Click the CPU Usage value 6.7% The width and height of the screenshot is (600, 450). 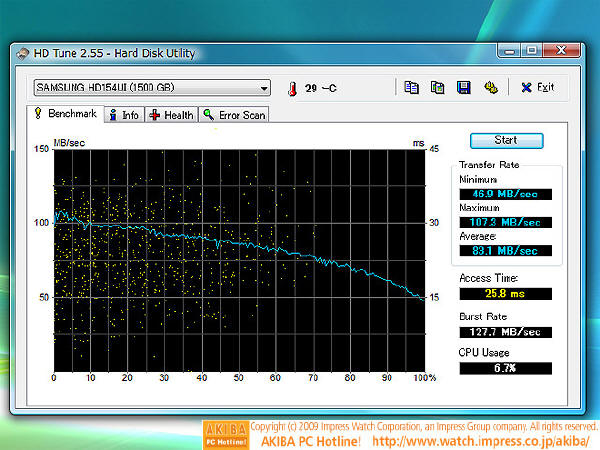click(505, 368)
